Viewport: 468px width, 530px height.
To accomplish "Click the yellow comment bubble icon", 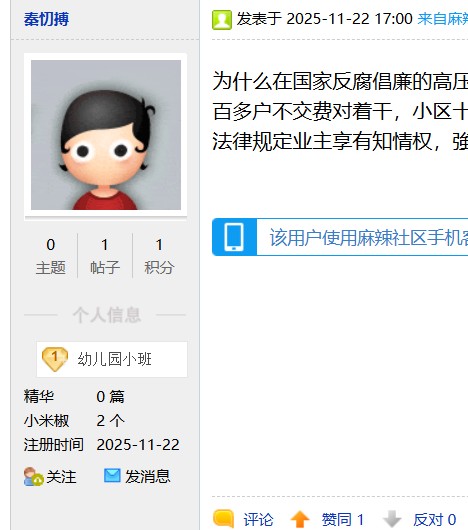I will click(x=223, y=518).
